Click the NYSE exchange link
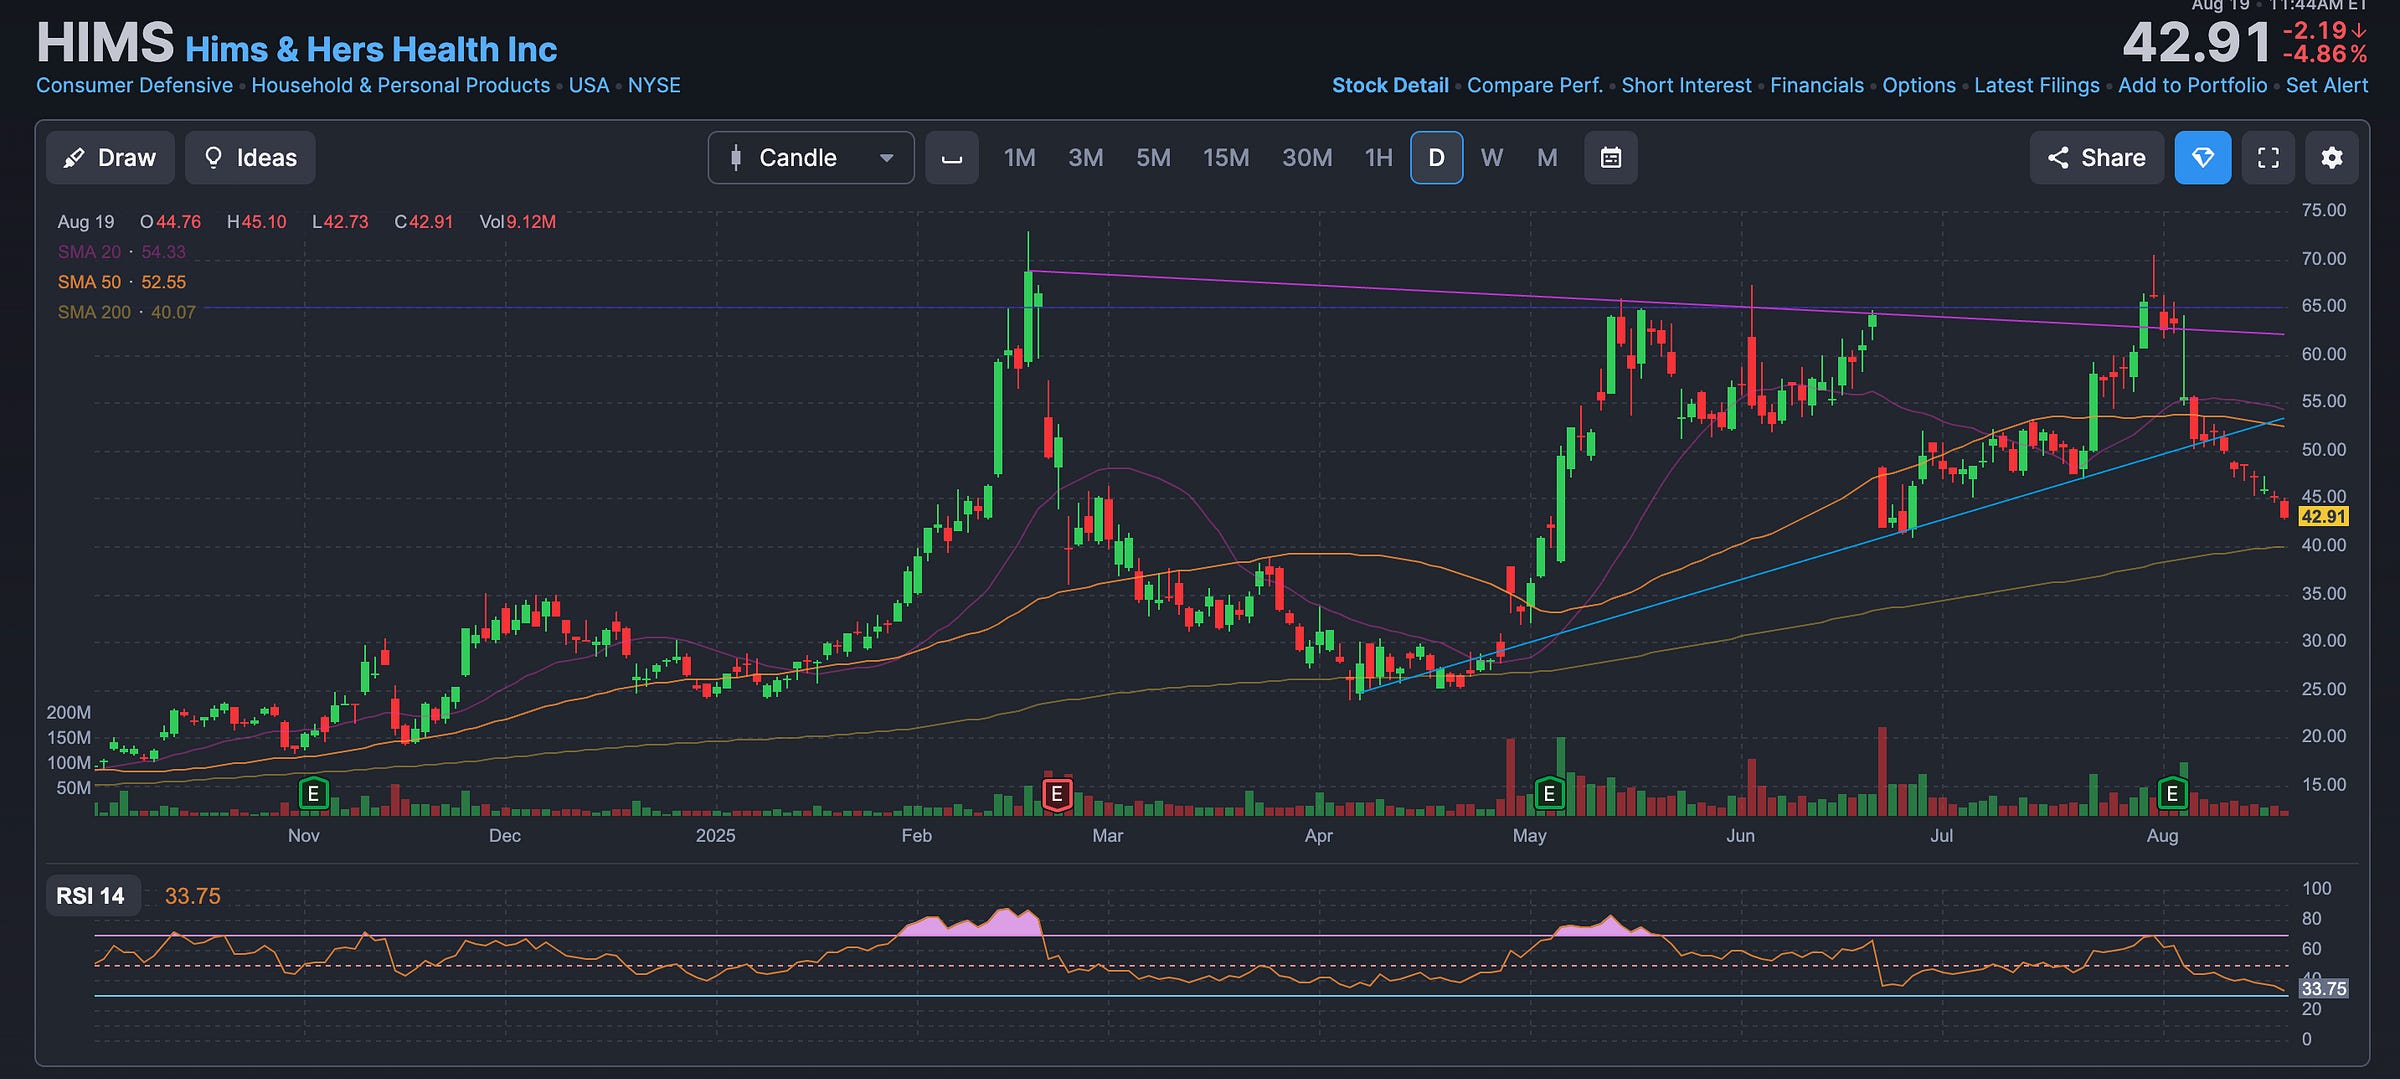This screenshot has width=2400, height=1079. (x=654, y=86)
